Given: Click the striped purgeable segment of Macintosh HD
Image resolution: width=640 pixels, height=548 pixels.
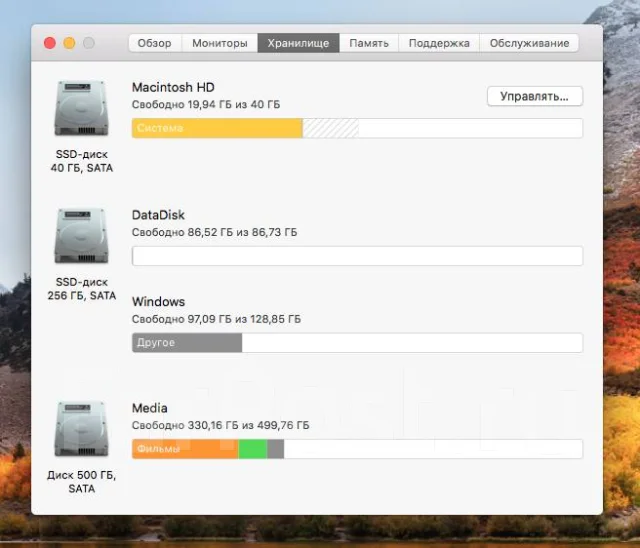Looking at the screenshot, I should click(x=331, y=128).
